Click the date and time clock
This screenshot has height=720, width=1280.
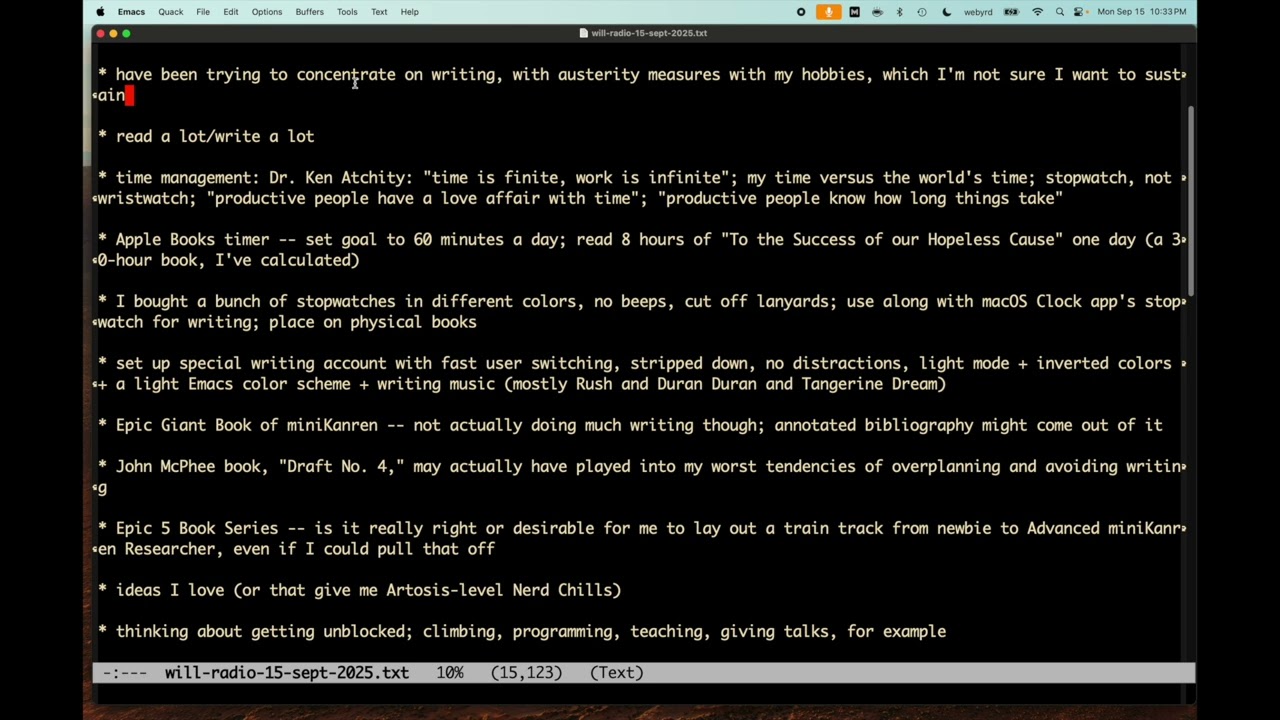click(1141, 12)
